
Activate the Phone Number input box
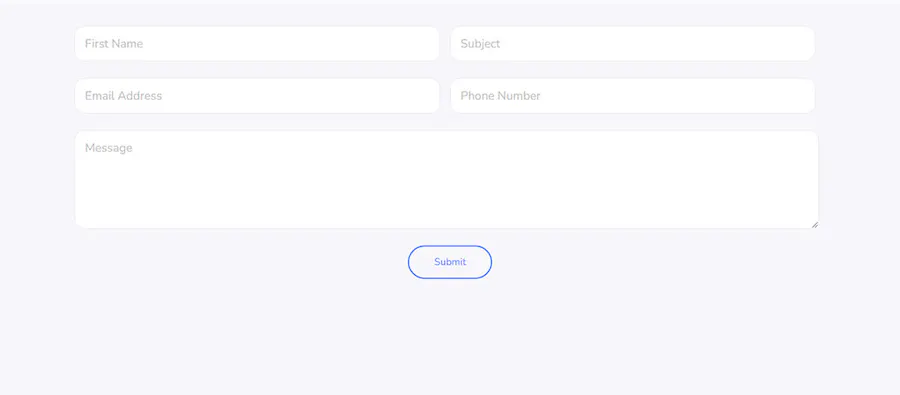[x=633, y=96]
